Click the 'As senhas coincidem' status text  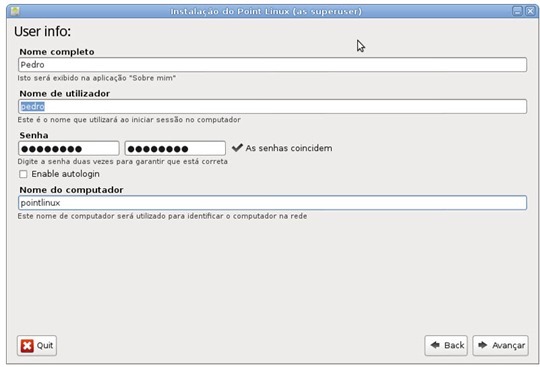289,148
